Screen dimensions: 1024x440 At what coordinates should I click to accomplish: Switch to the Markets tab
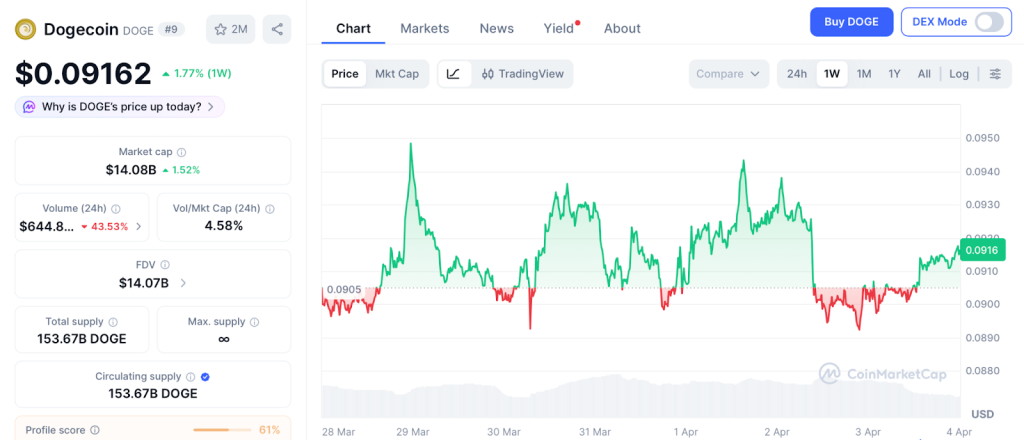point(425,28)
